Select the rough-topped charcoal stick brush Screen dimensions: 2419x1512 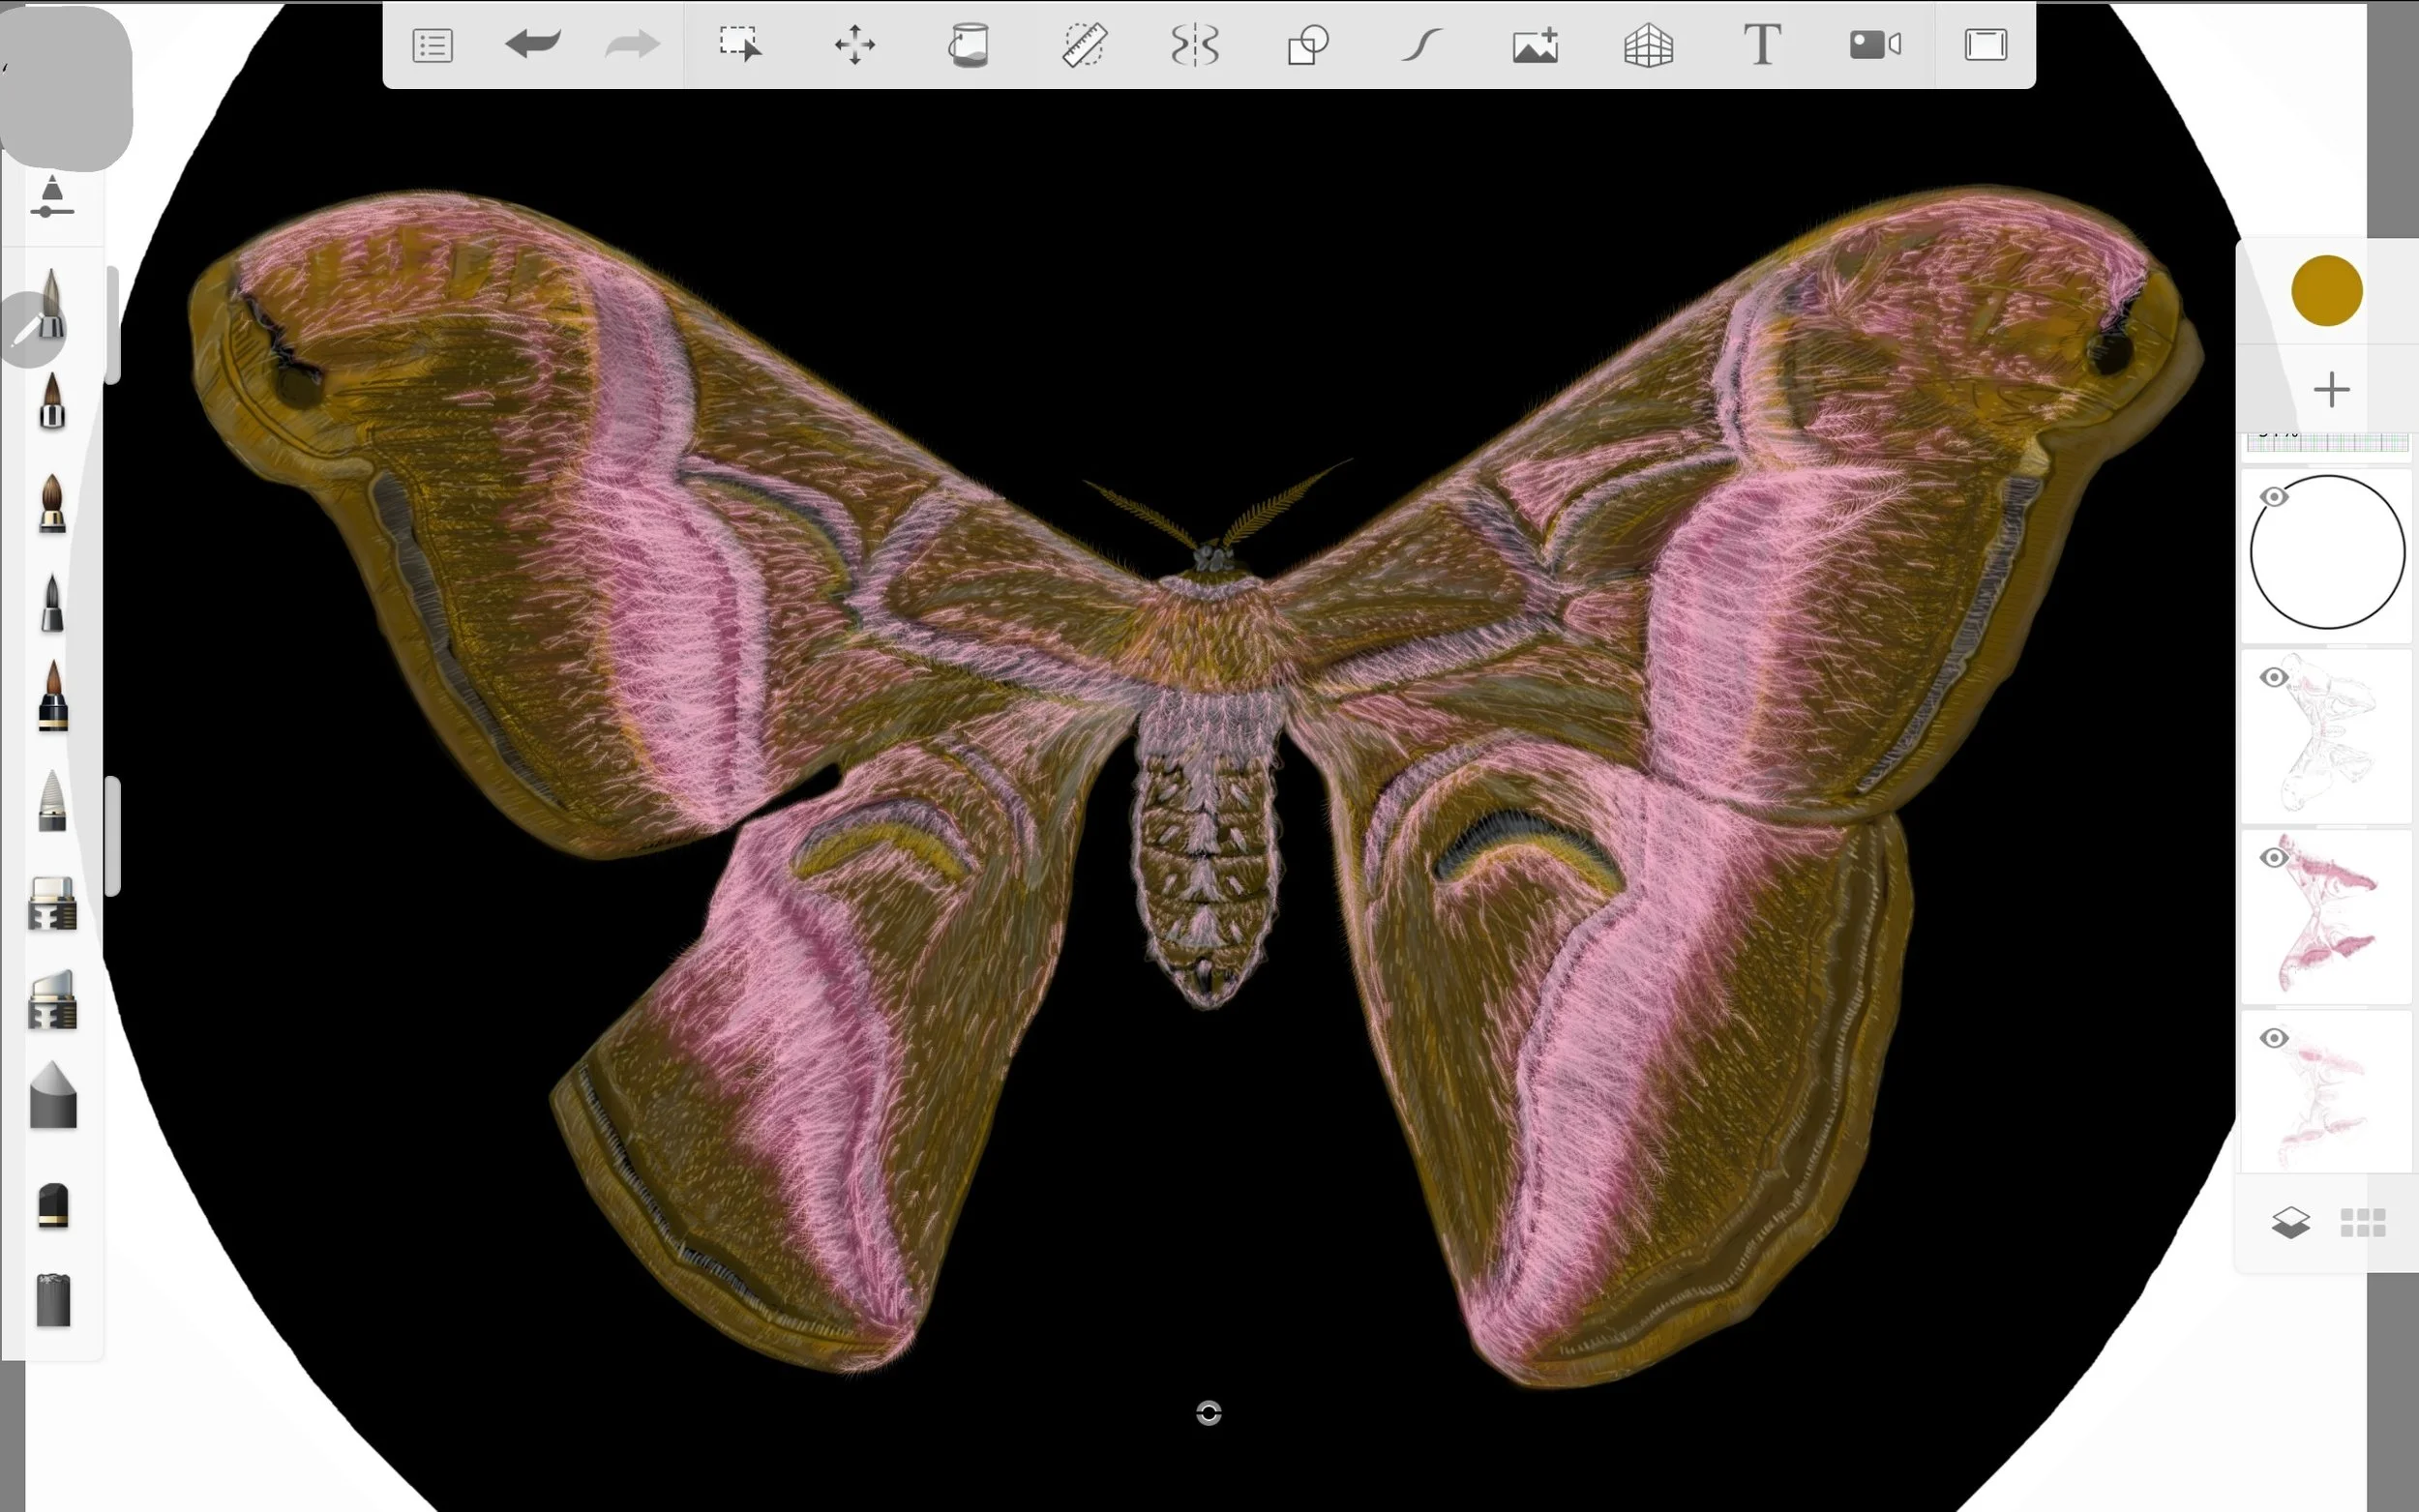pyautogui.click(x=53, y=1300)
